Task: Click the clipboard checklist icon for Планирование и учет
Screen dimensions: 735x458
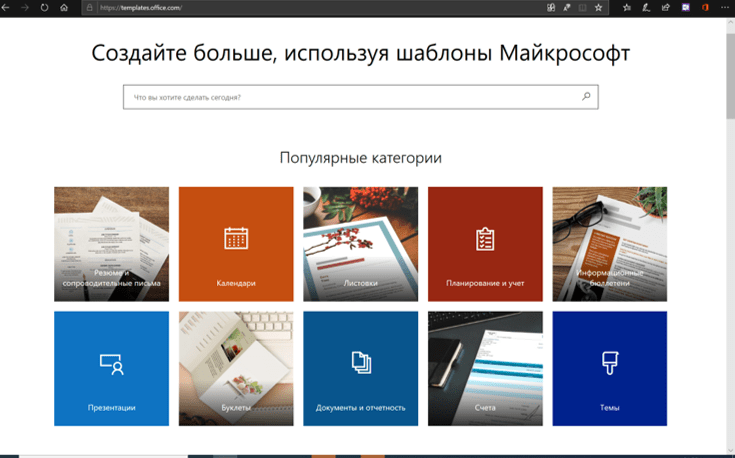Action: (x=485, y=239)
